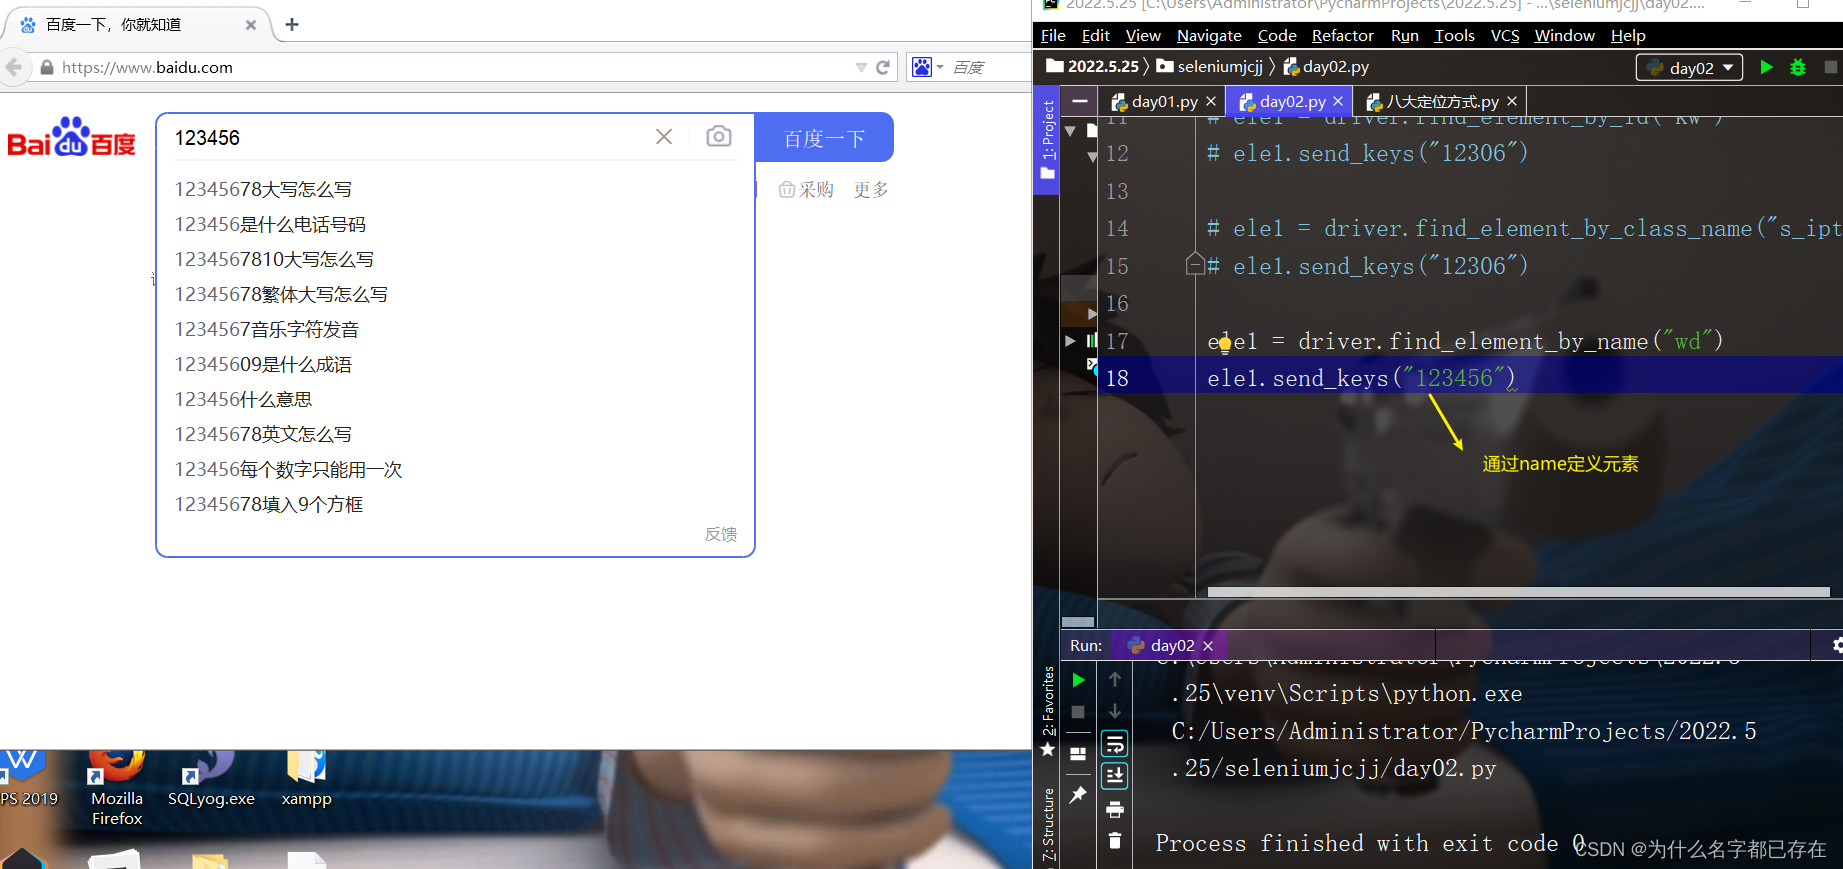Toggle pin tab in the Run panel
Image resolution: width=1843 pixels, height=869 pixels.
click(x=1078, y=795)
